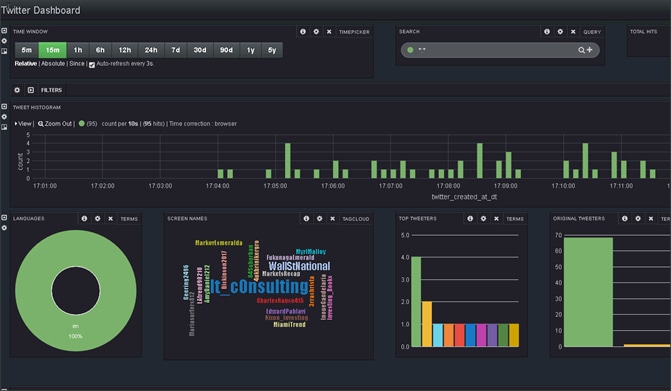Click Zoom Out on the histogram
671x391 pixels.
(55, 124)
